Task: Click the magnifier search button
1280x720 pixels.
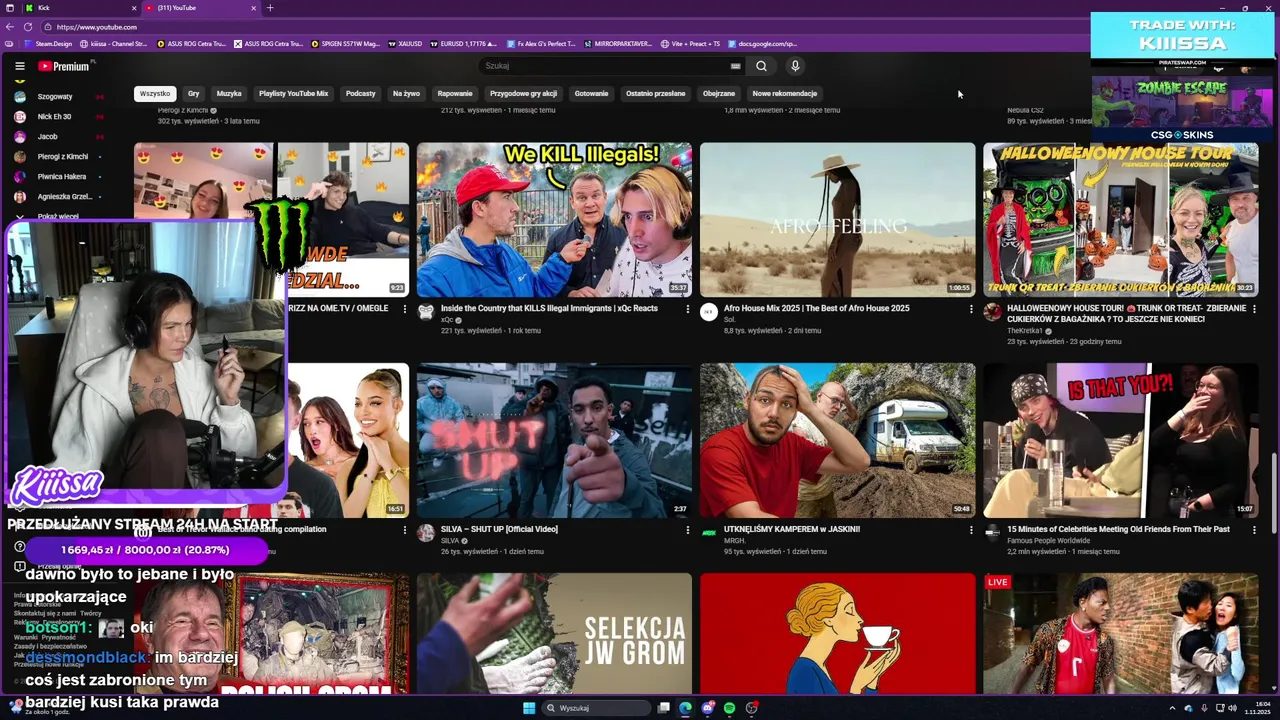Action: point(761,66)
